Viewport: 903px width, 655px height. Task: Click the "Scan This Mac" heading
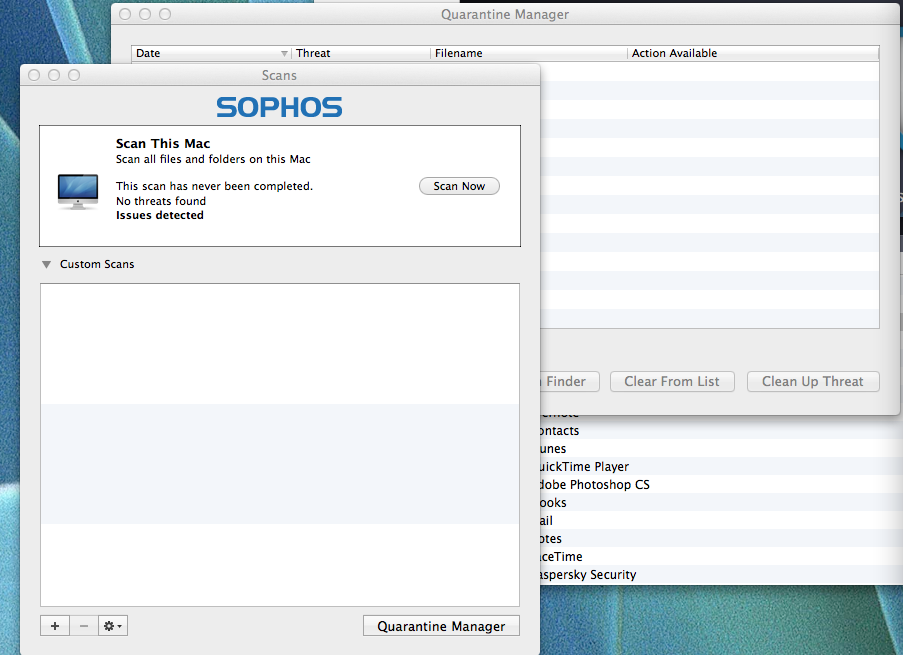pyautogui.click(x=163, y=143)
